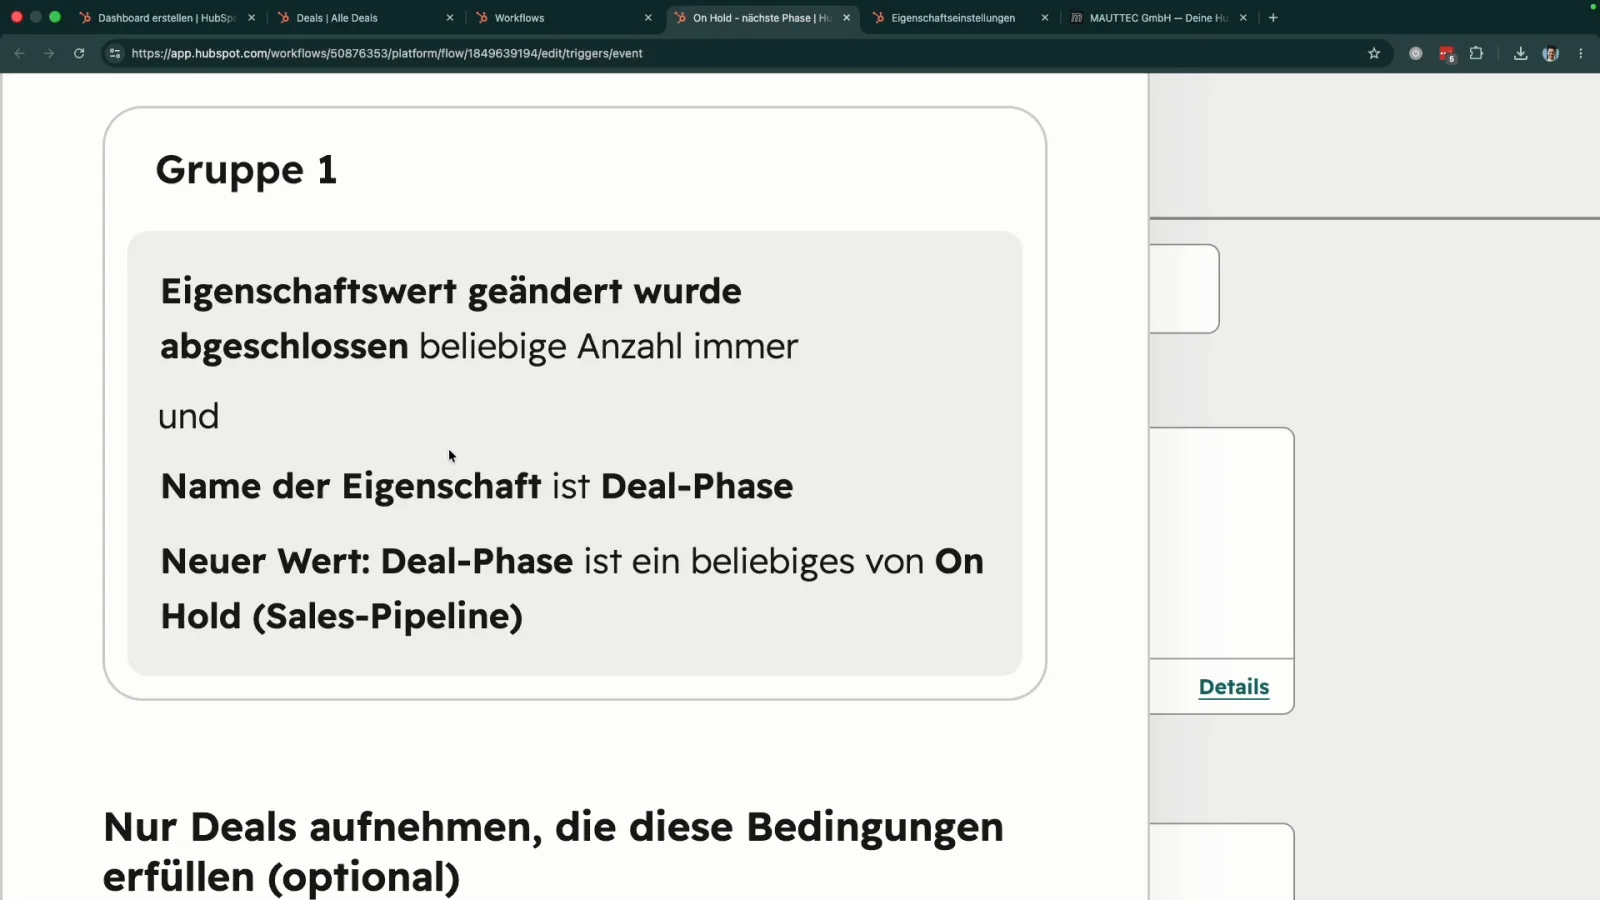This screenshot has width=1600, height=900.
Task: Click the Details link
Action: point(1234,687)
